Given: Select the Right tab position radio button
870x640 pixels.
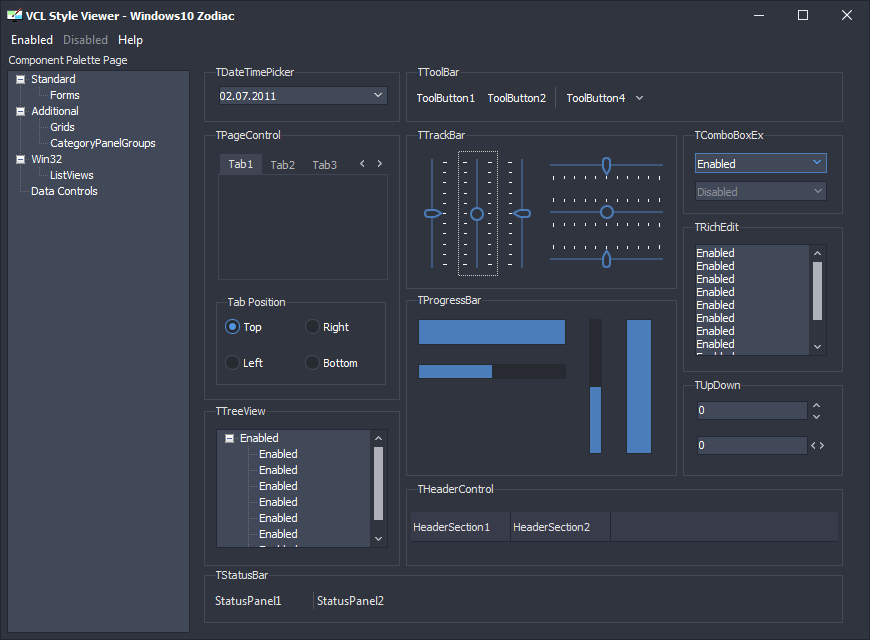Looking at the screenshot, I should 312,327.
